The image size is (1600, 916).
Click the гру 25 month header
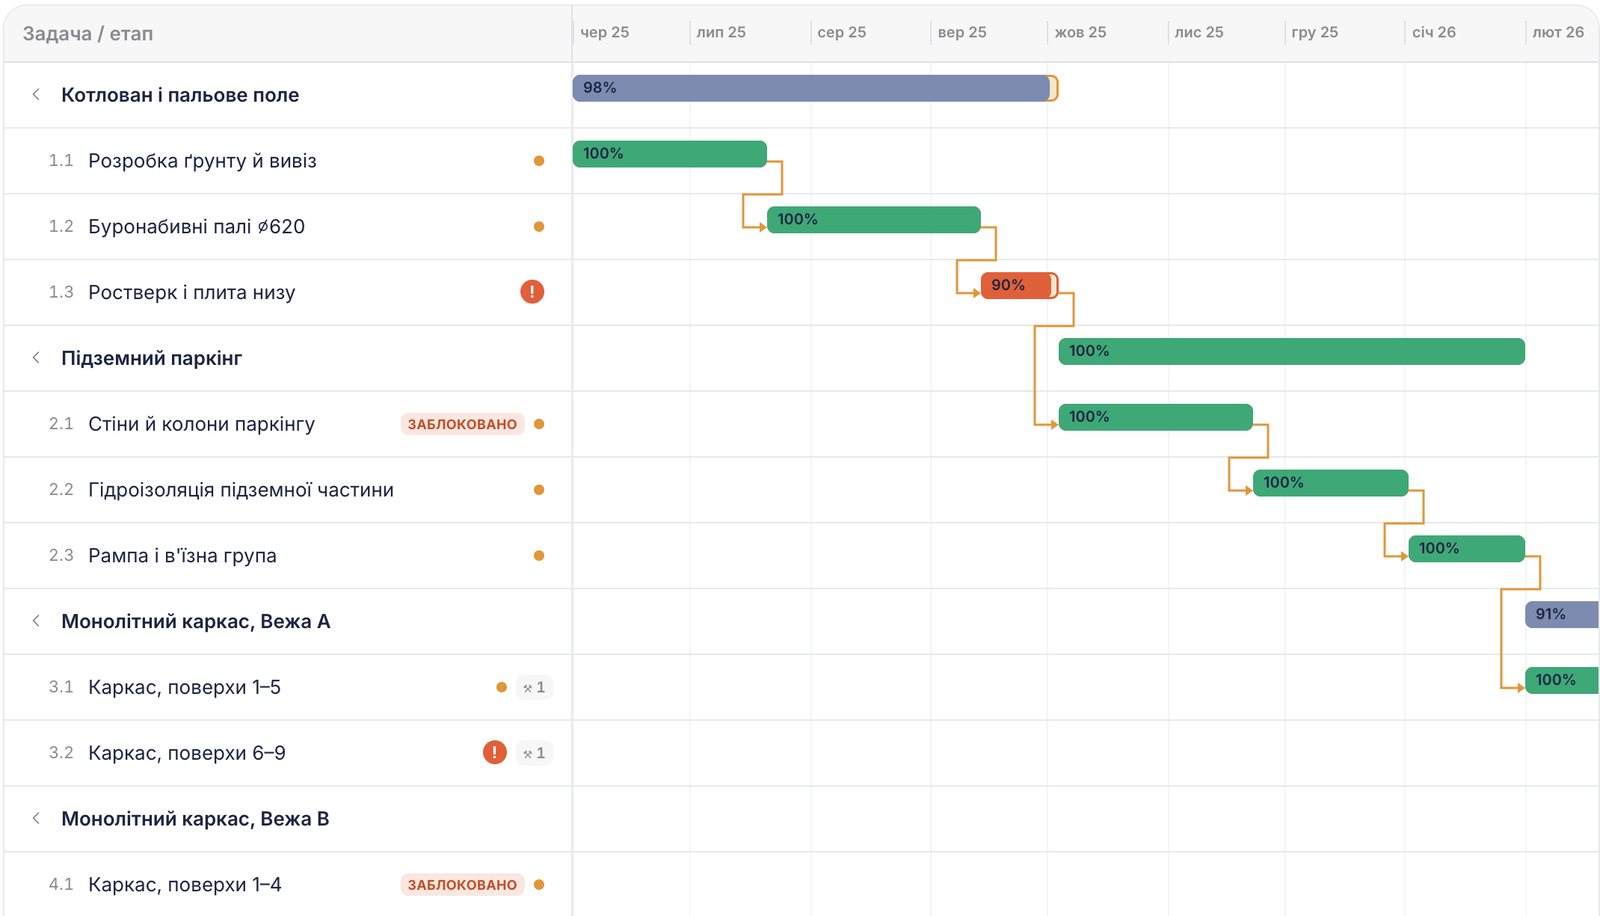[1315, 32]
